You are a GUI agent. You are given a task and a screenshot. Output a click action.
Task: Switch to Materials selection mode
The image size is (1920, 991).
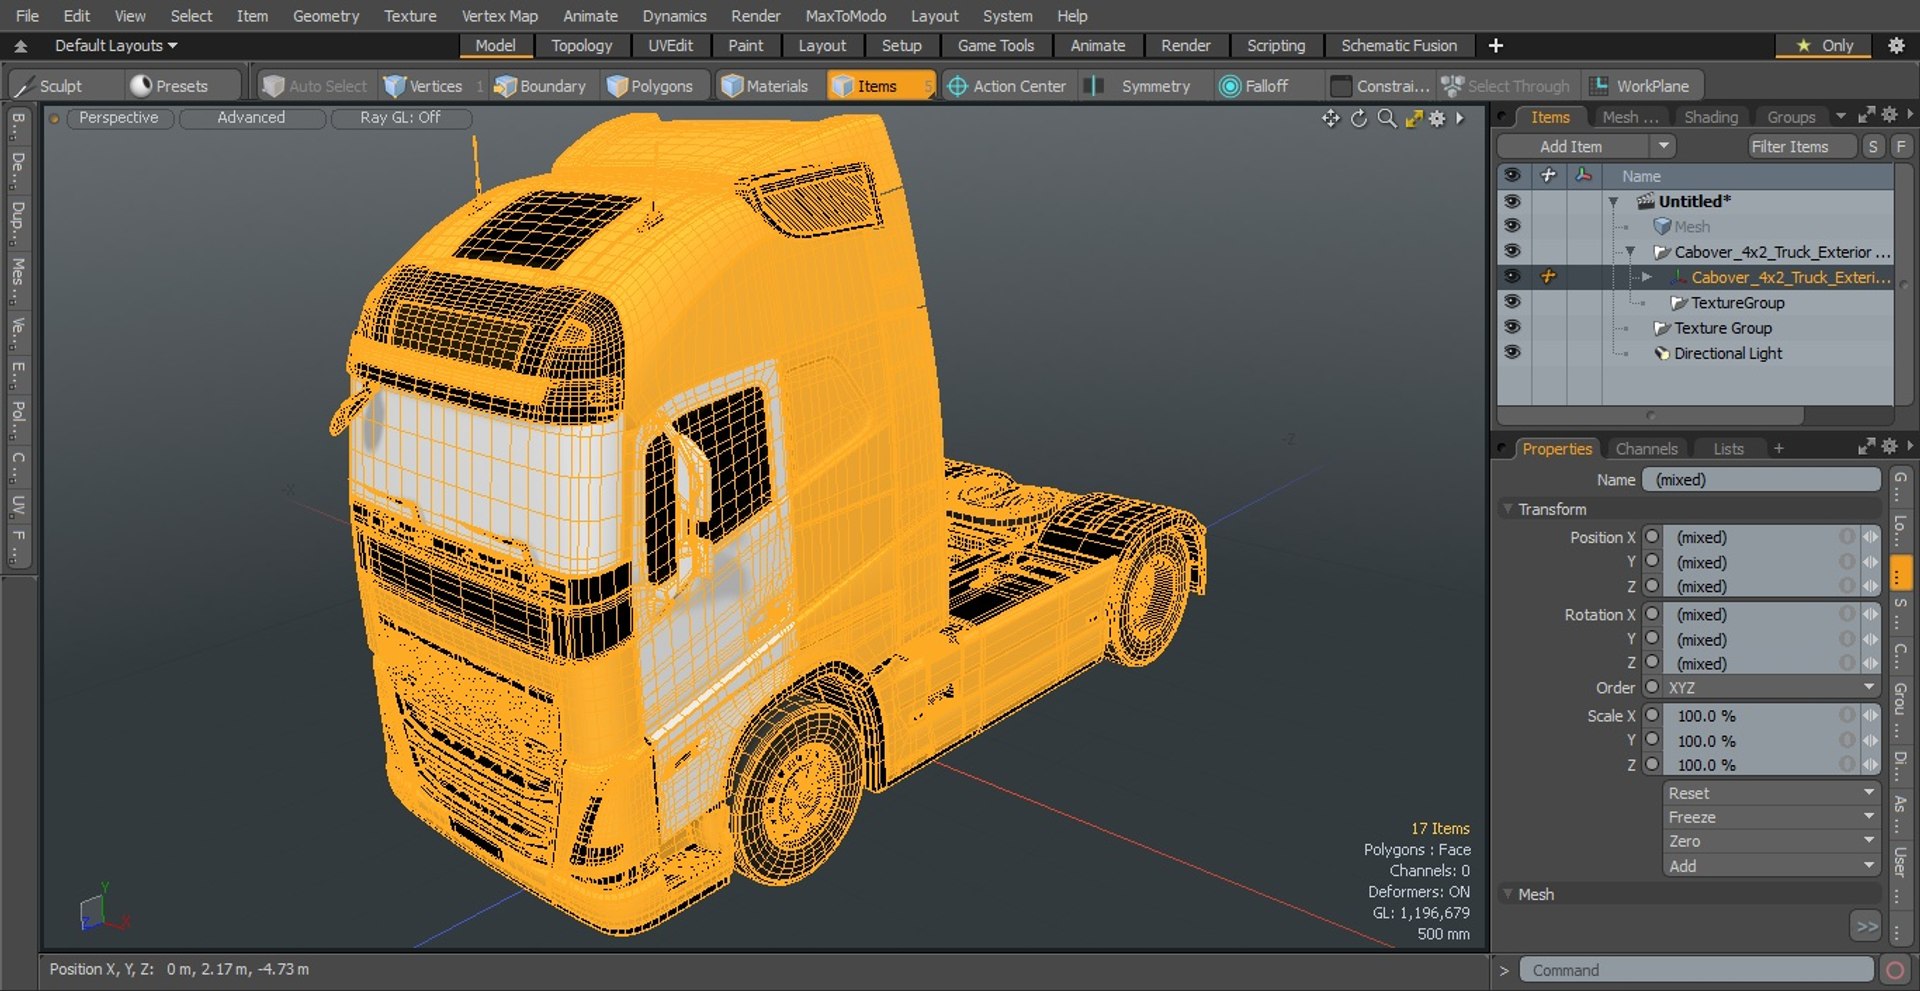(x=765, y=86)
